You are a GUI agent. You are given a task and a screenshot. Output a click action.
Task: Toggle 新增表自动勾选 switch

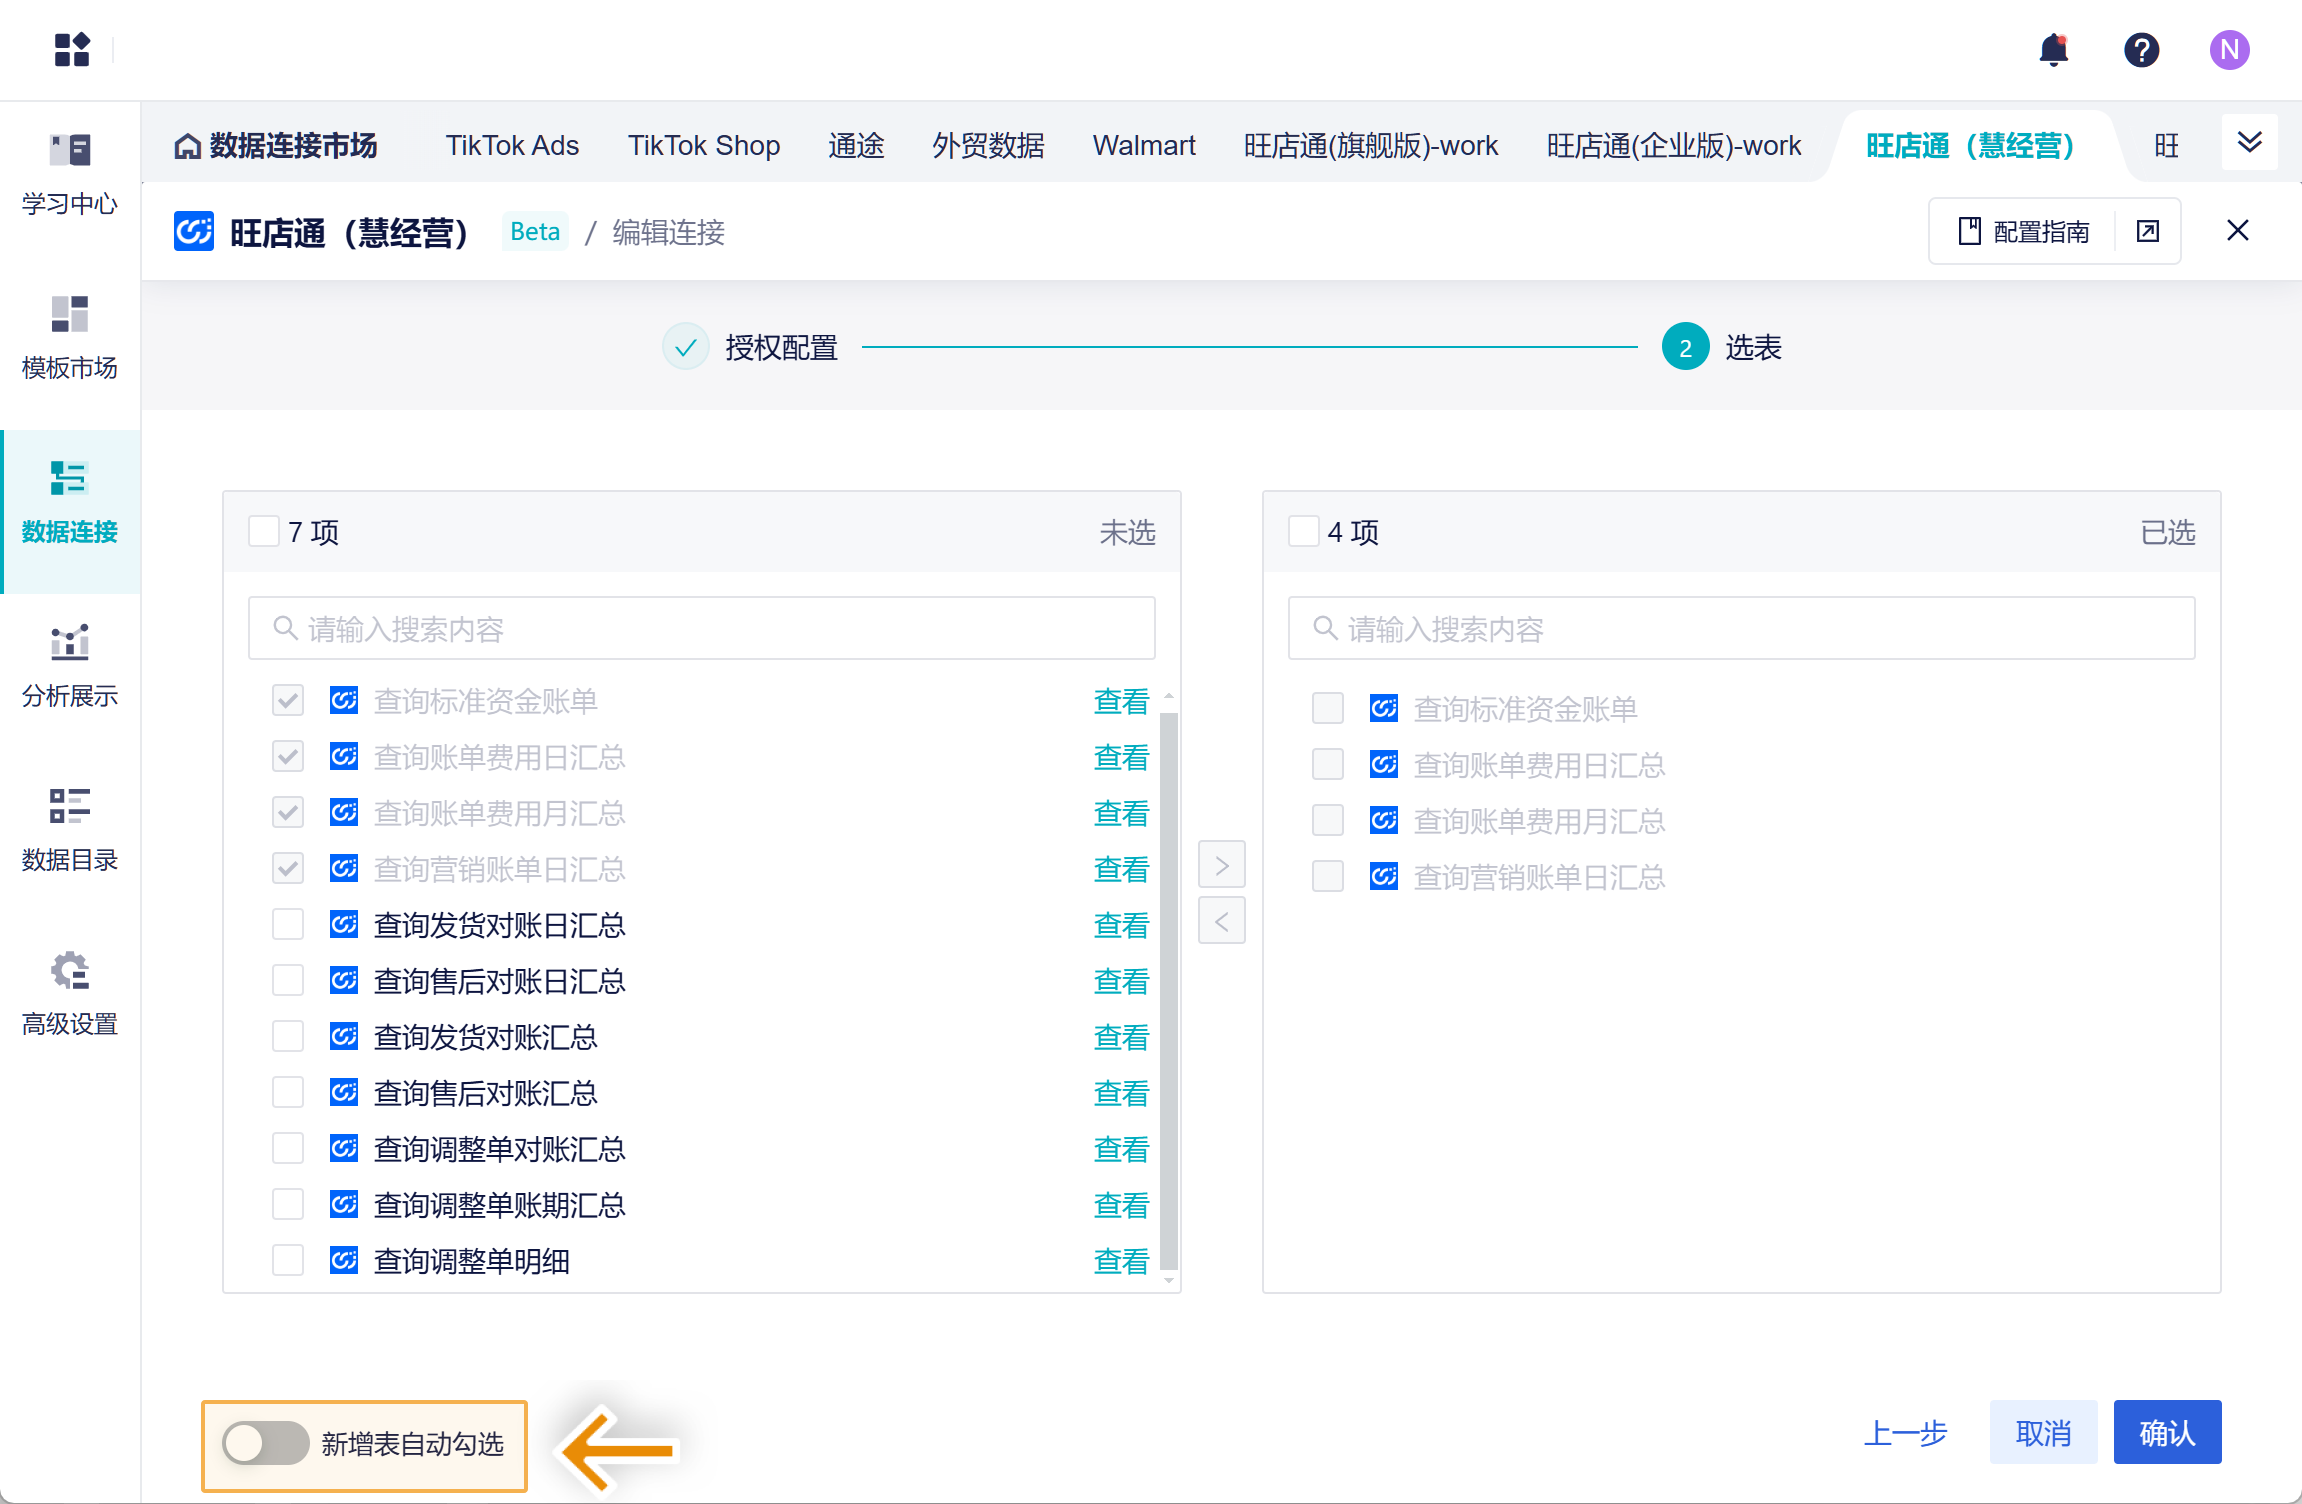click(x=265, y=1443)
